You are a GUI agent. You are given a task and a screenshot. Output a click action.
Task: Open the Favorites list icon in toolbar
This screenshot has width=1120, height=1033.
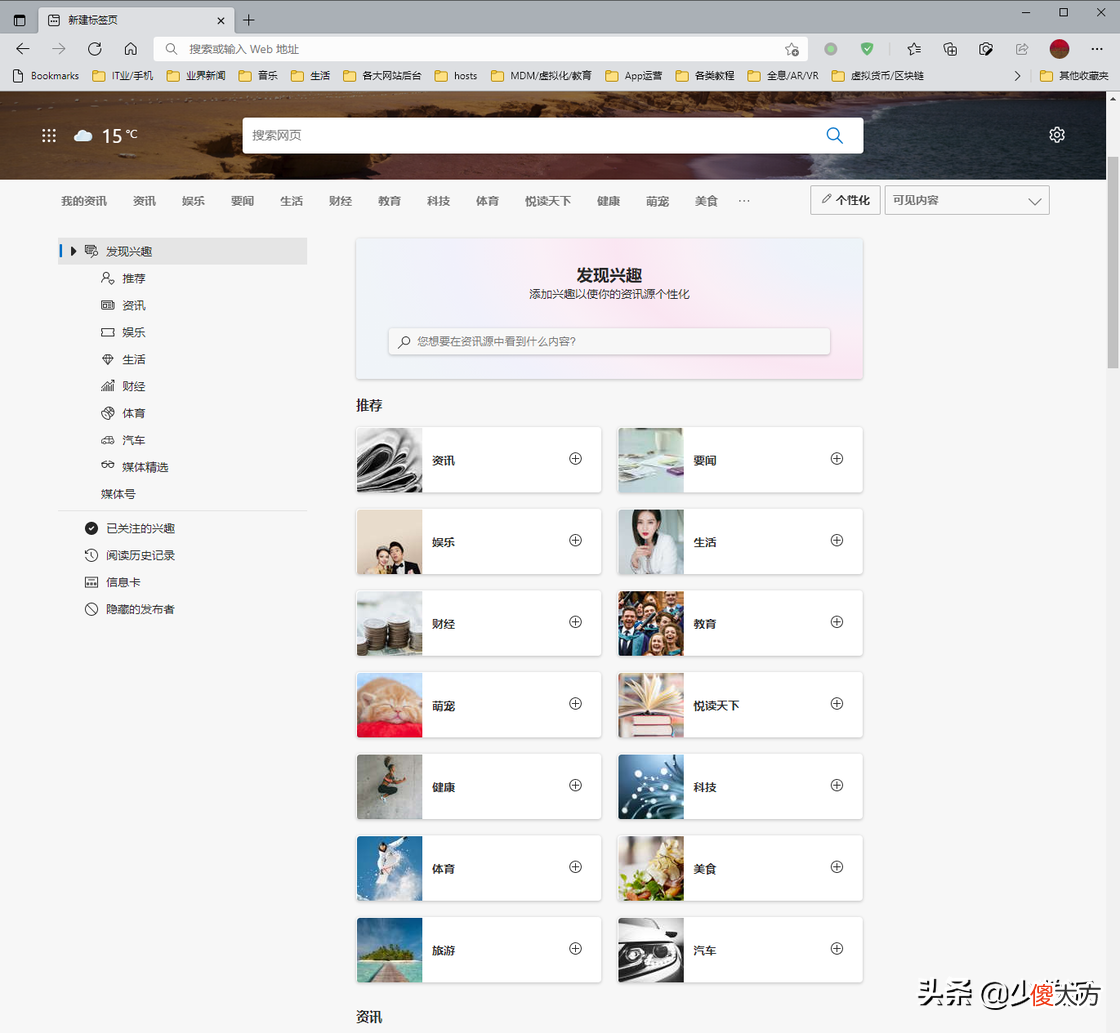click(x=914, y=49)
